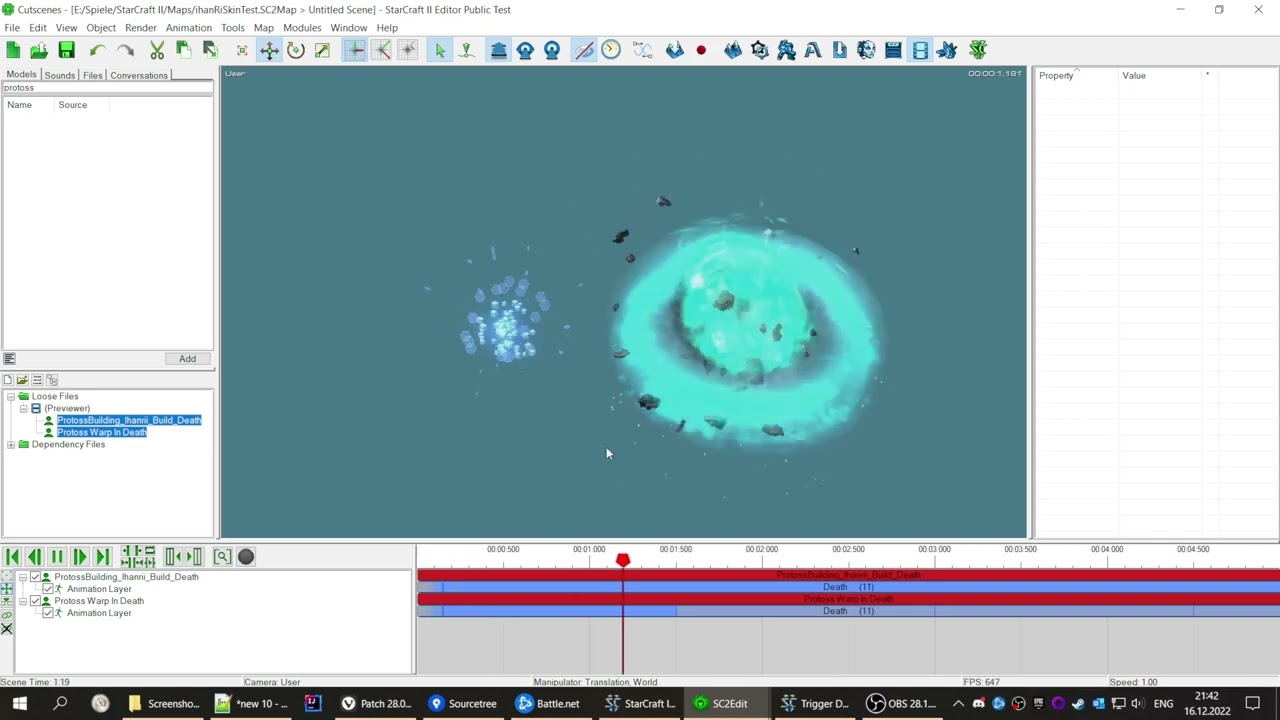Click the green Test Document SC icon
The image size is (1280, 720).
(x=978, y=50)
